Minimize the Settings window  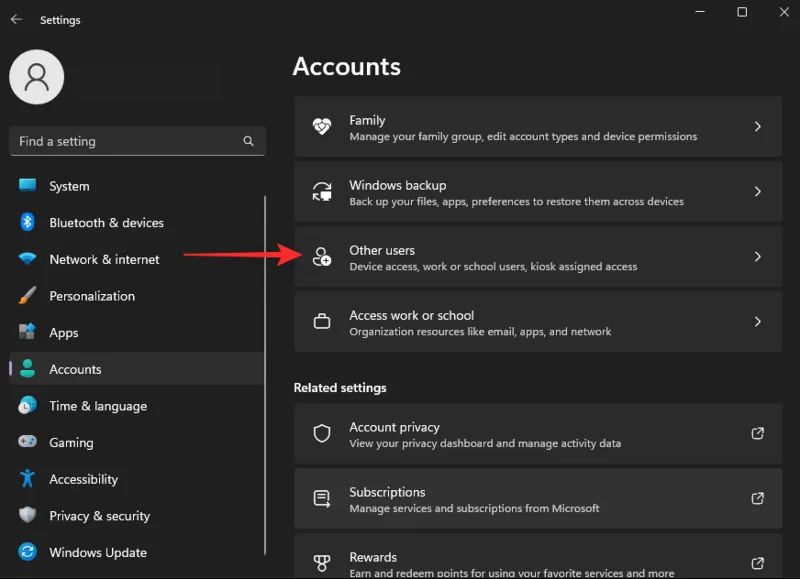tap(700, 11)
